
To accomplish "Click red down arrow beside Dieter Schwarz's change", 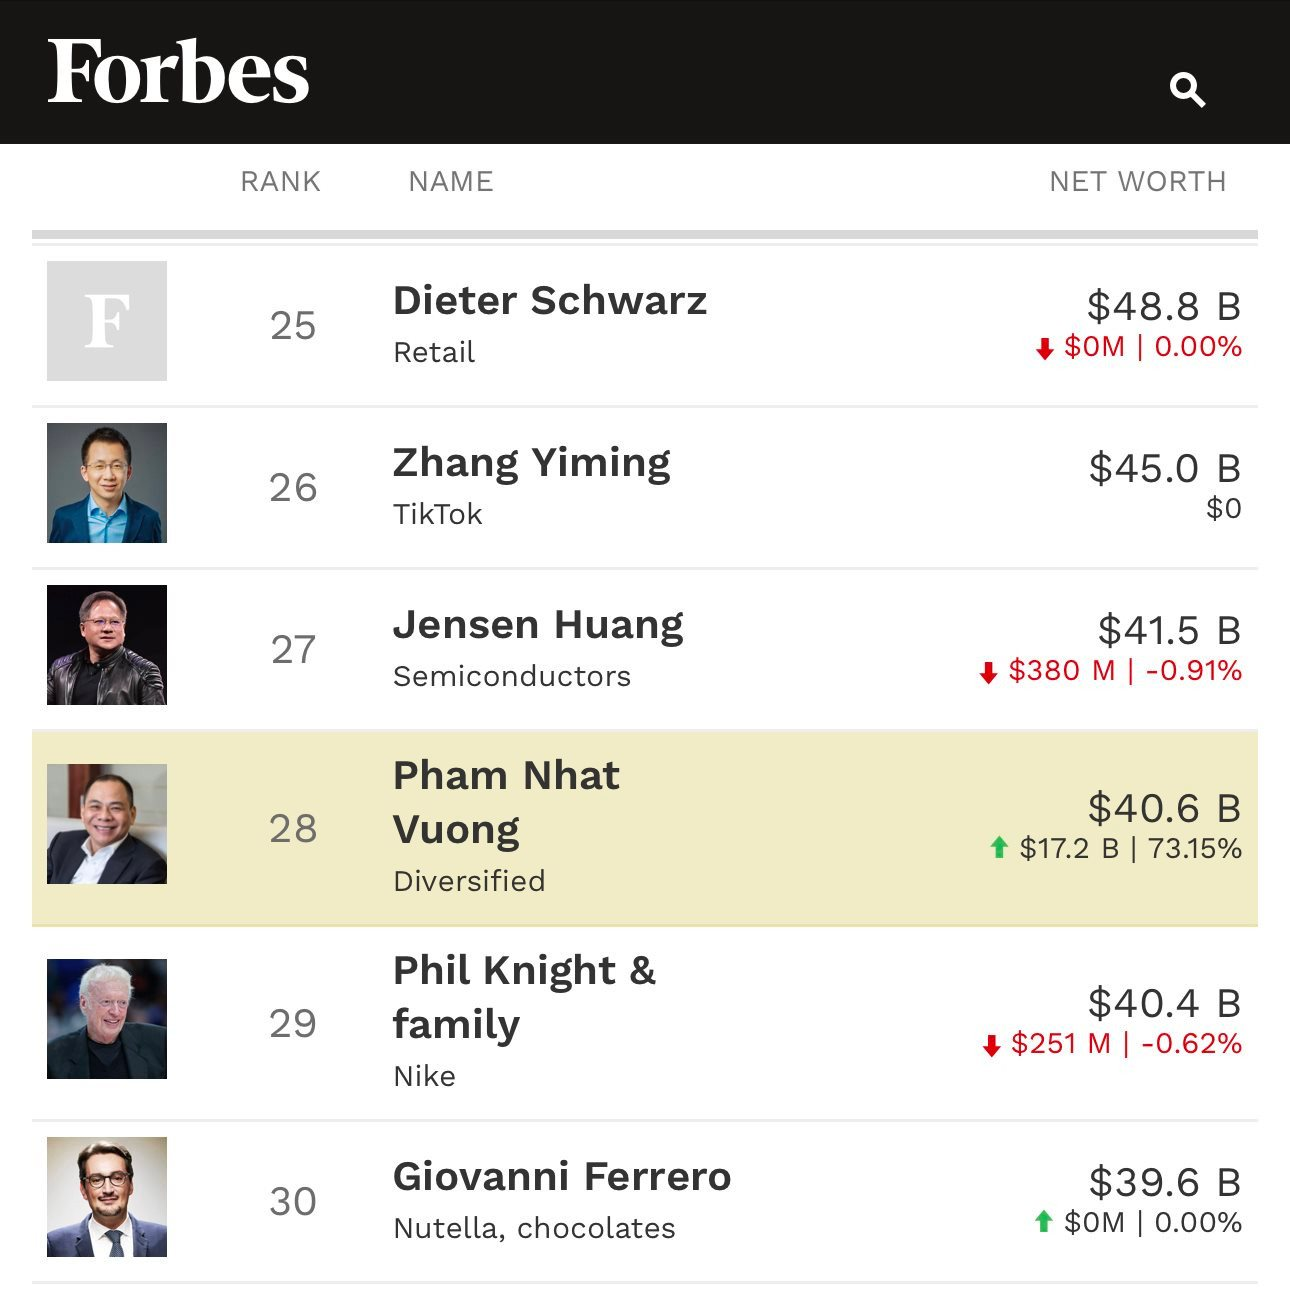I will pyautogui.click(x=1045, y=348).
